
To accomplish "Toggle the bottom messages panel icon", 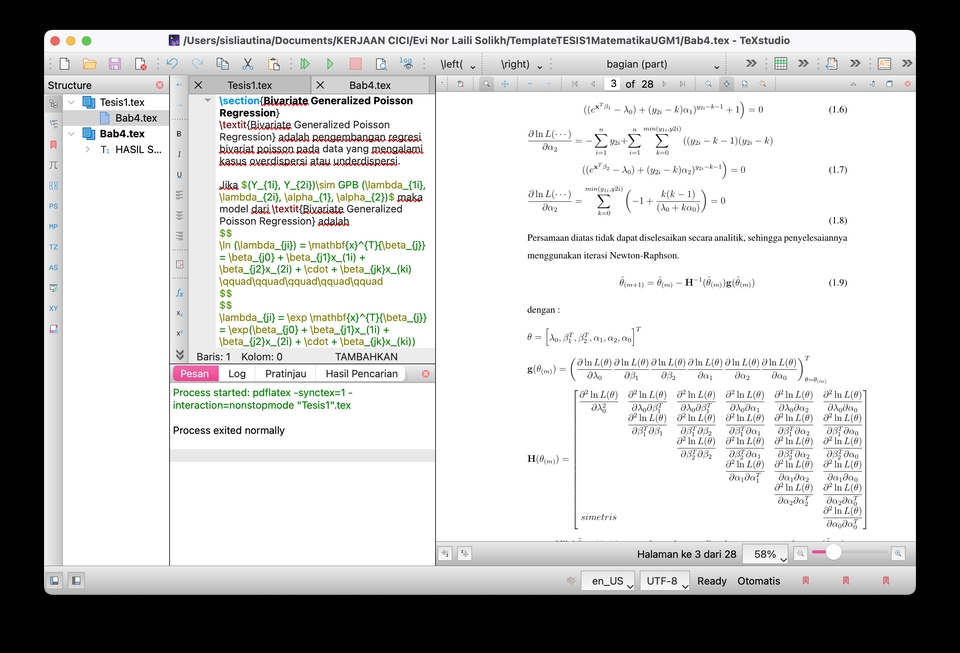I will click(x=76, y=580).
